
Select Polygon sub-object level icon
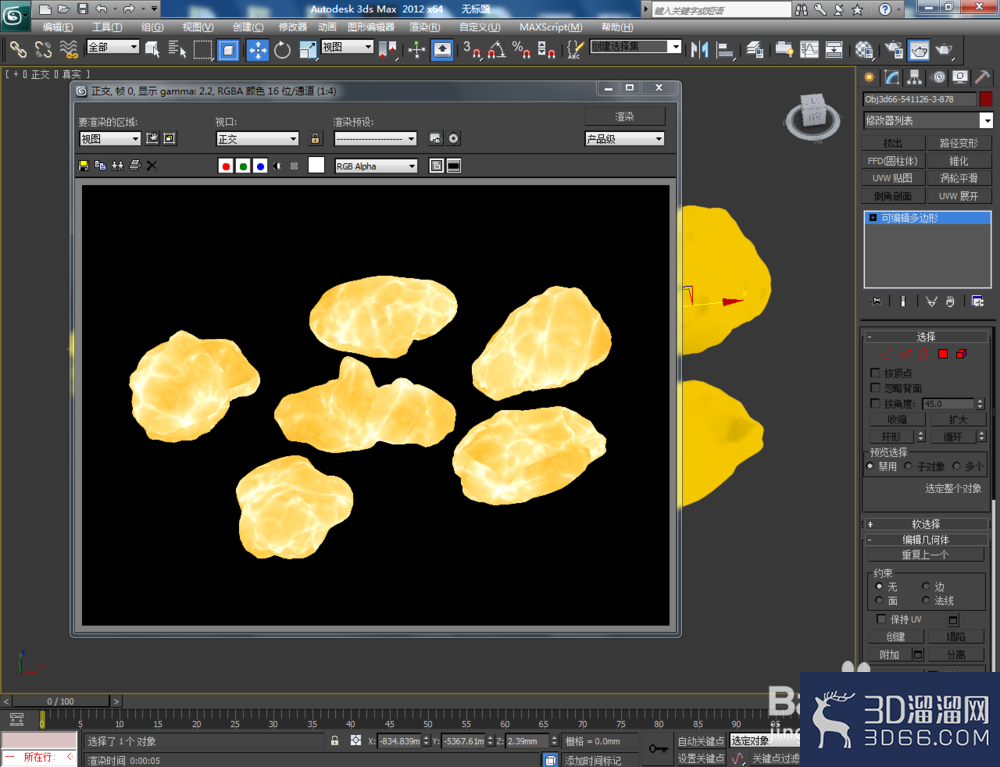tap(943, 354)
